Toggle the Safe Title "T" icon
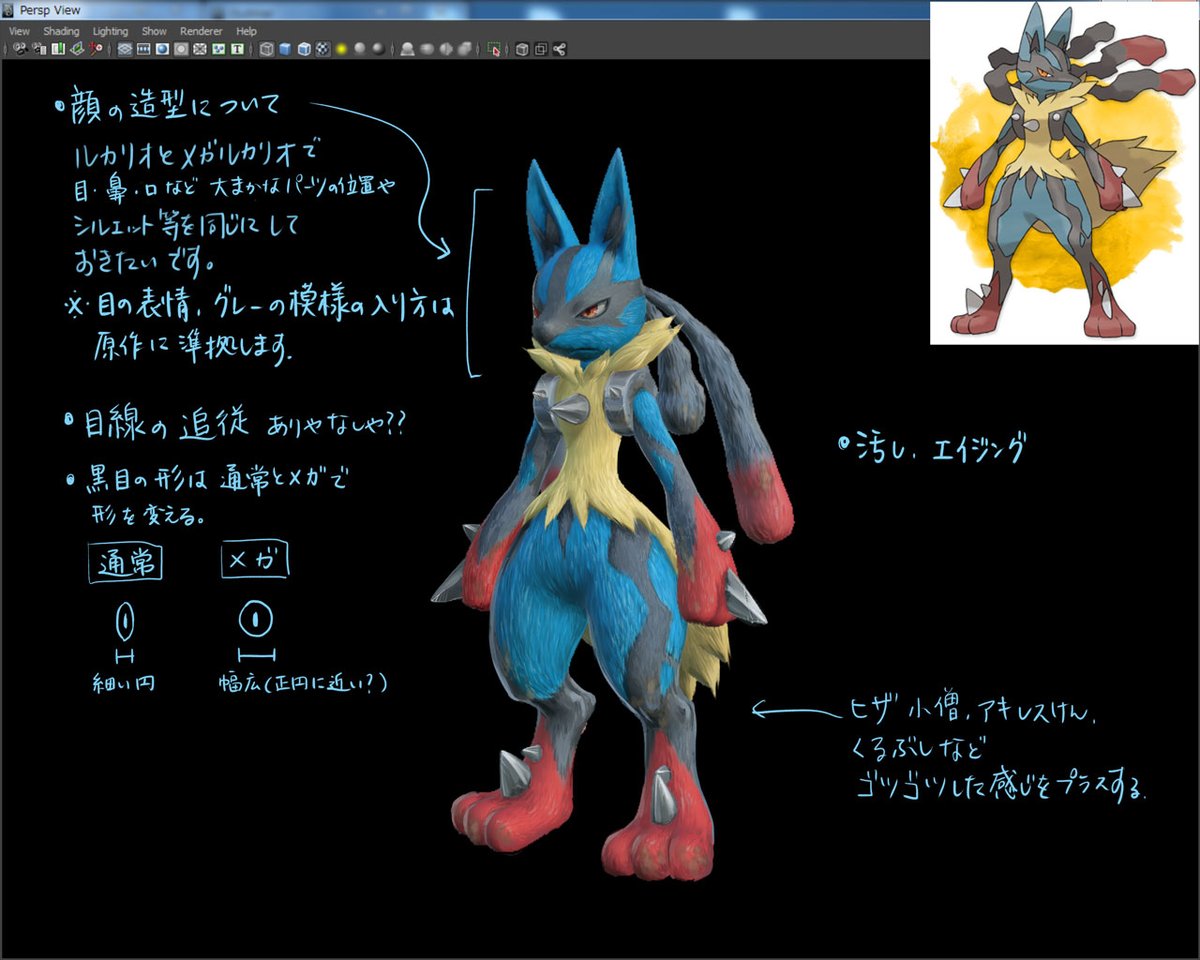This screenshot has width=1200, height=960. pyautogui.click(x=237, y=48)
